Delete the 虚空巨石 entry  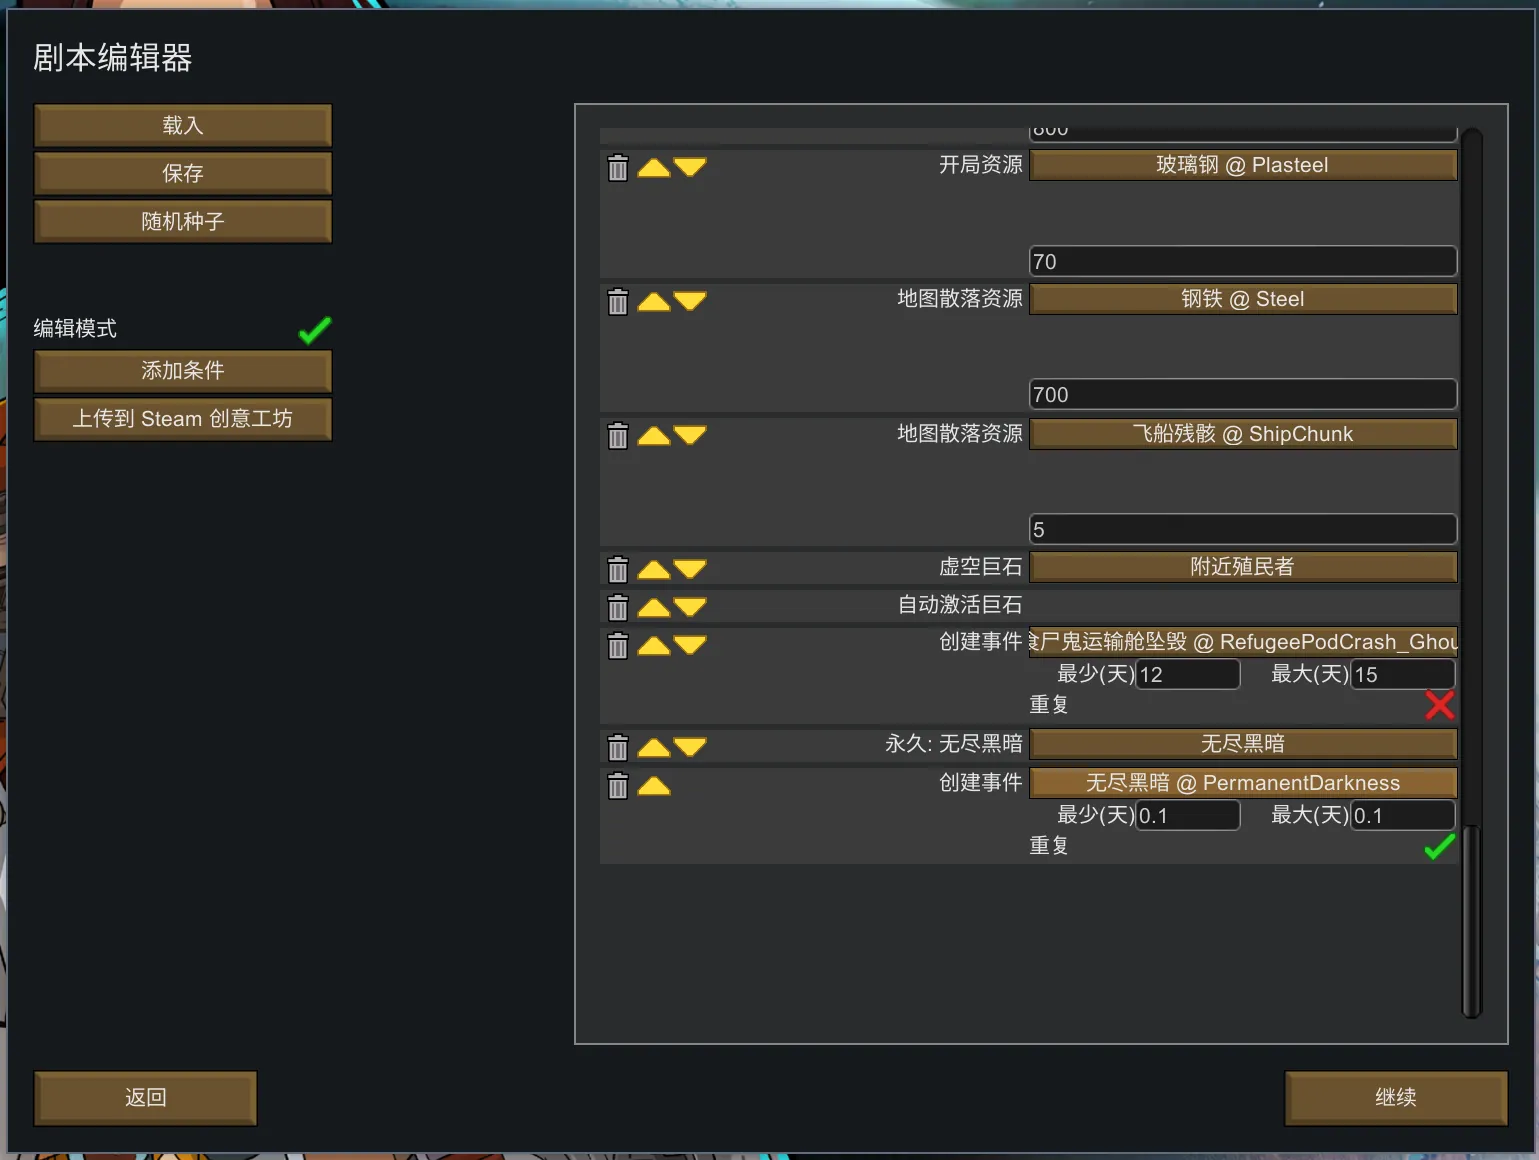click(618, 570)
